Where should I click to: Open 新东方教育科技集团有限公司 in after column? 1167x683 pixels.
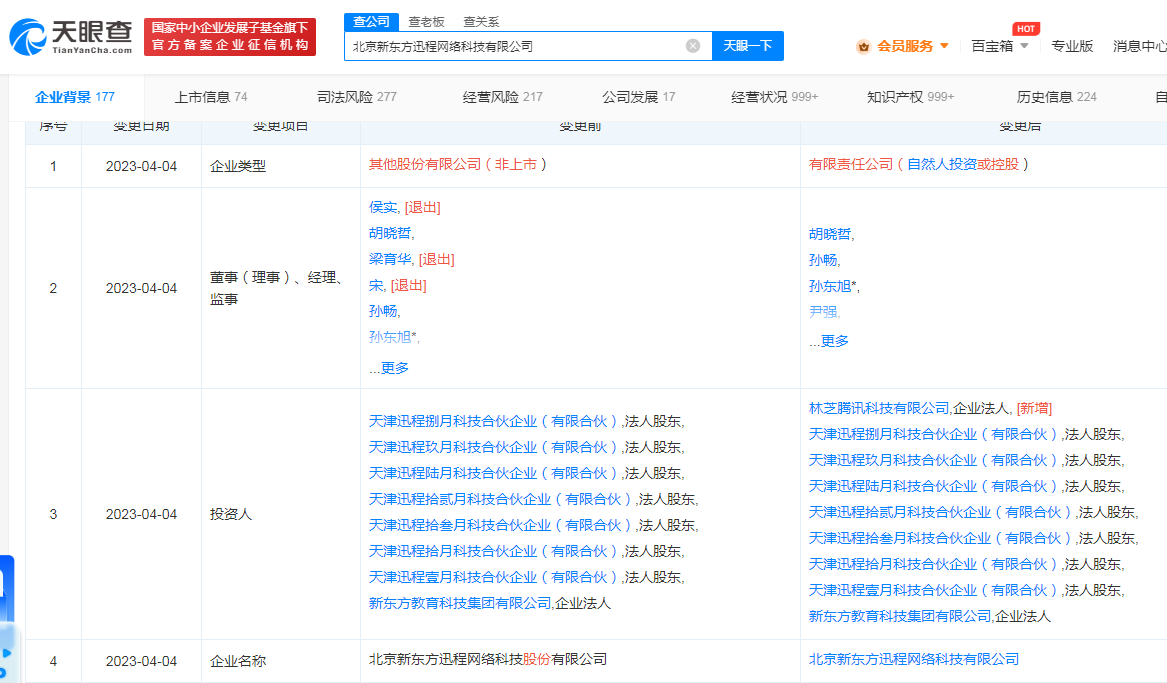pyautogui.click(x=900, y=617)
